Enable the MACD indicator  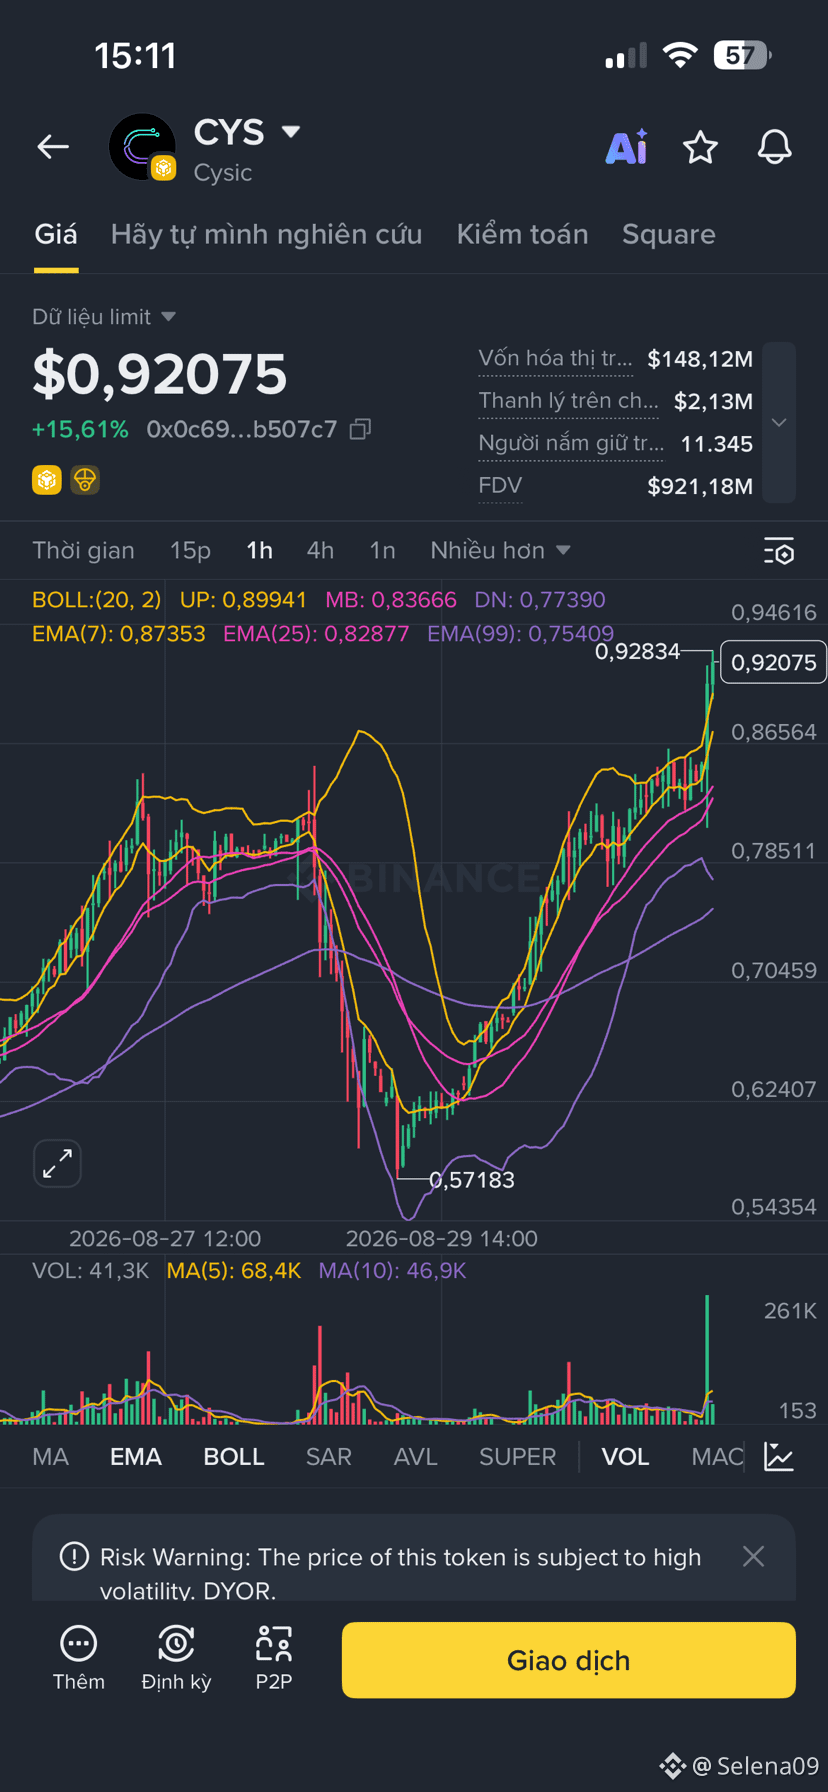click(x=718, y=1457)
